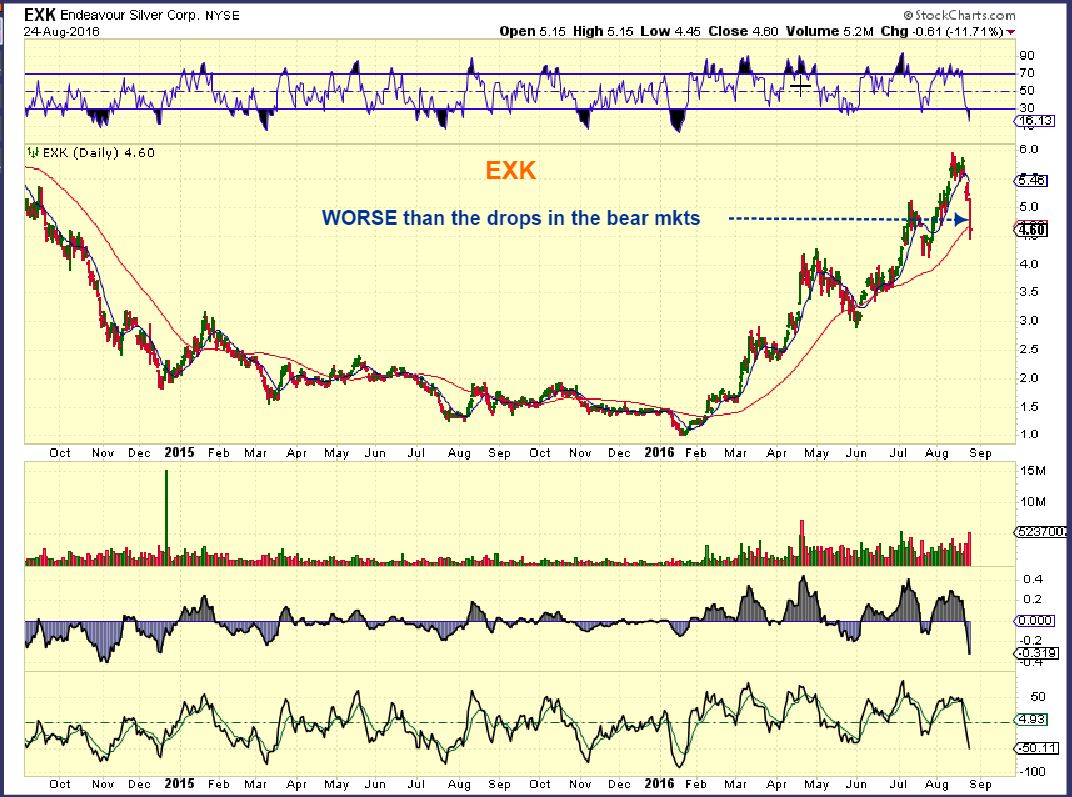Click the Low 4.45 value
The image size is (1072, 797).
pyautogui.click(x=670, y=31)
